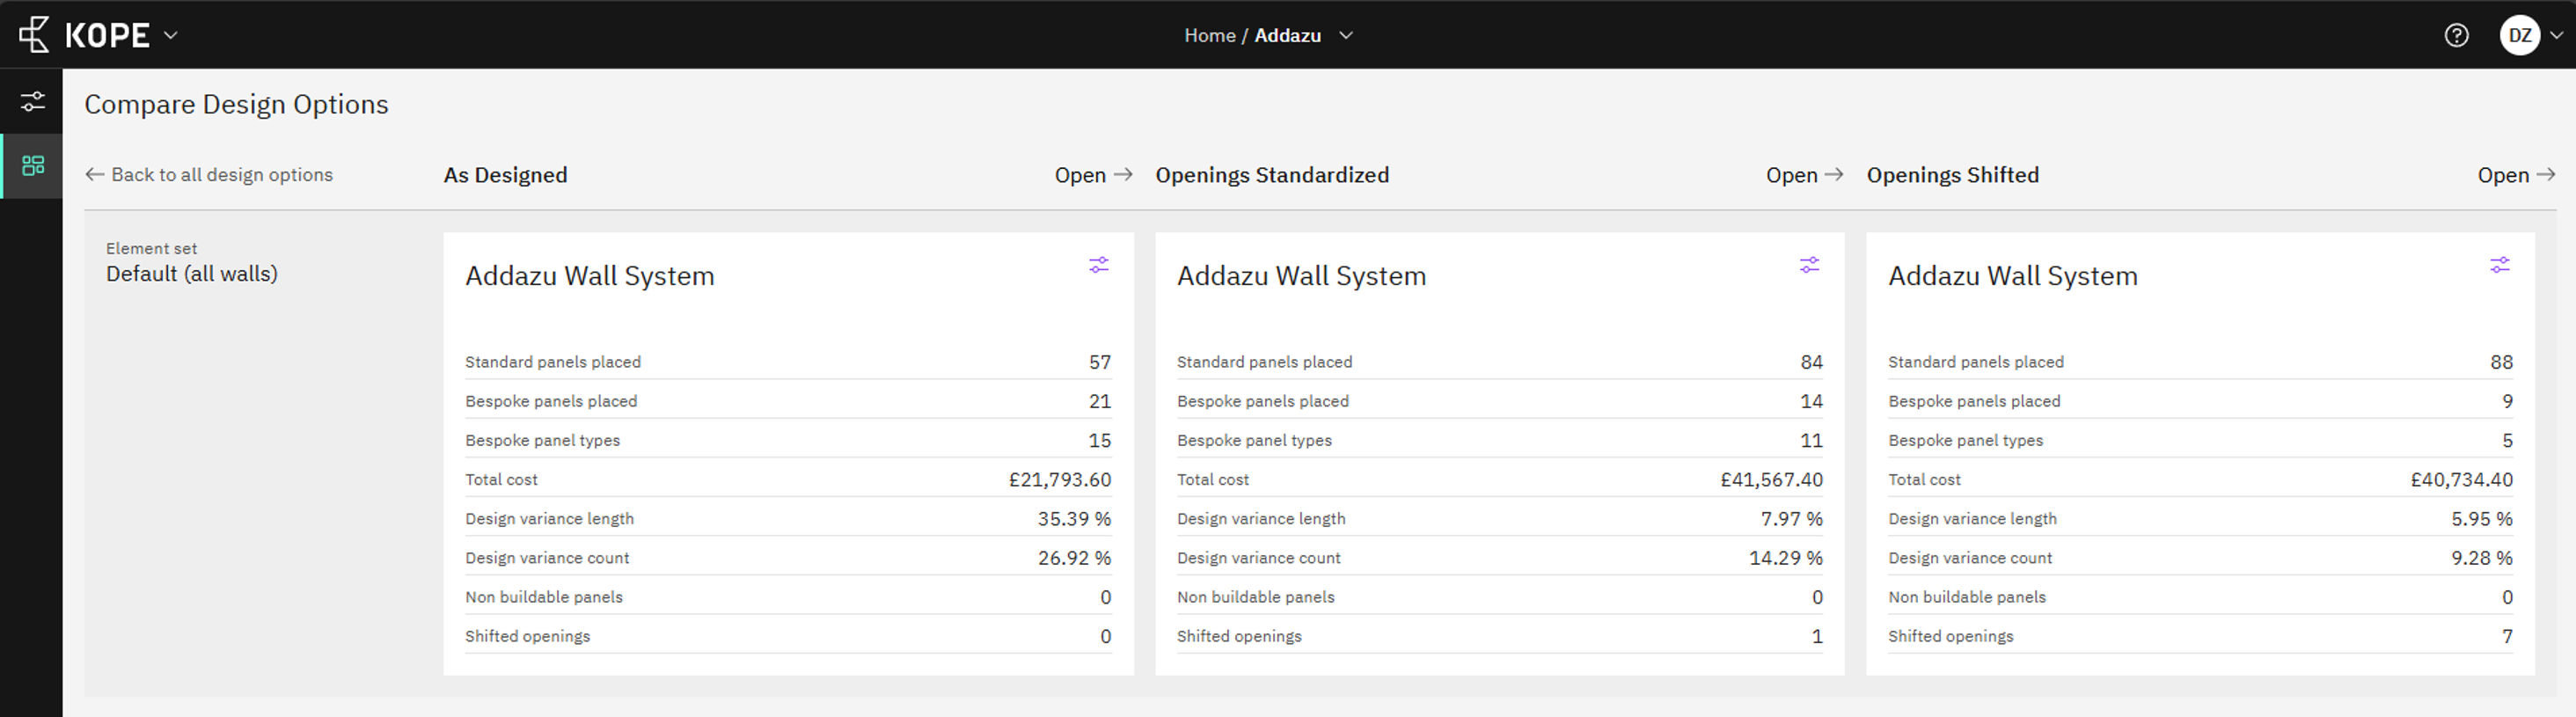Click the DZ user avatar
This screenshot has height=717, width=2576.
(x=2520, y=35)
